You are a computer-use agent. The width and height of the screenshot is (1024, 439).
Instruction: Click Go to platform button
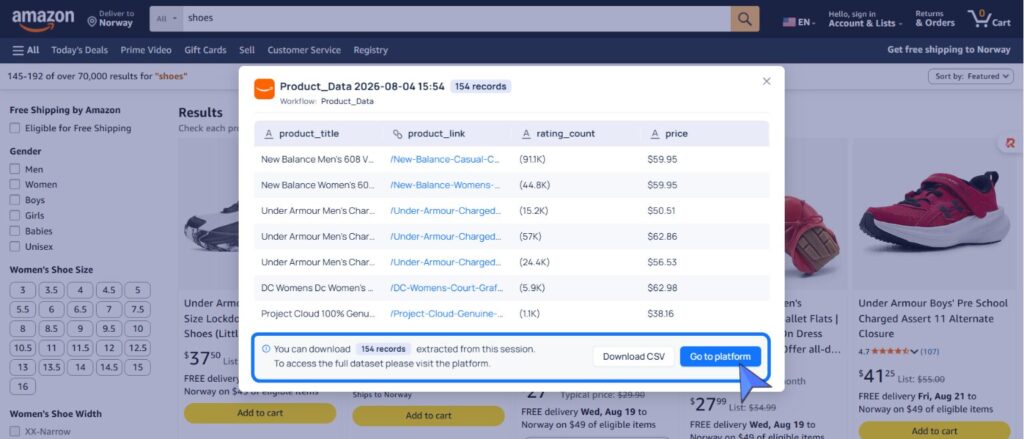[720, 357]
